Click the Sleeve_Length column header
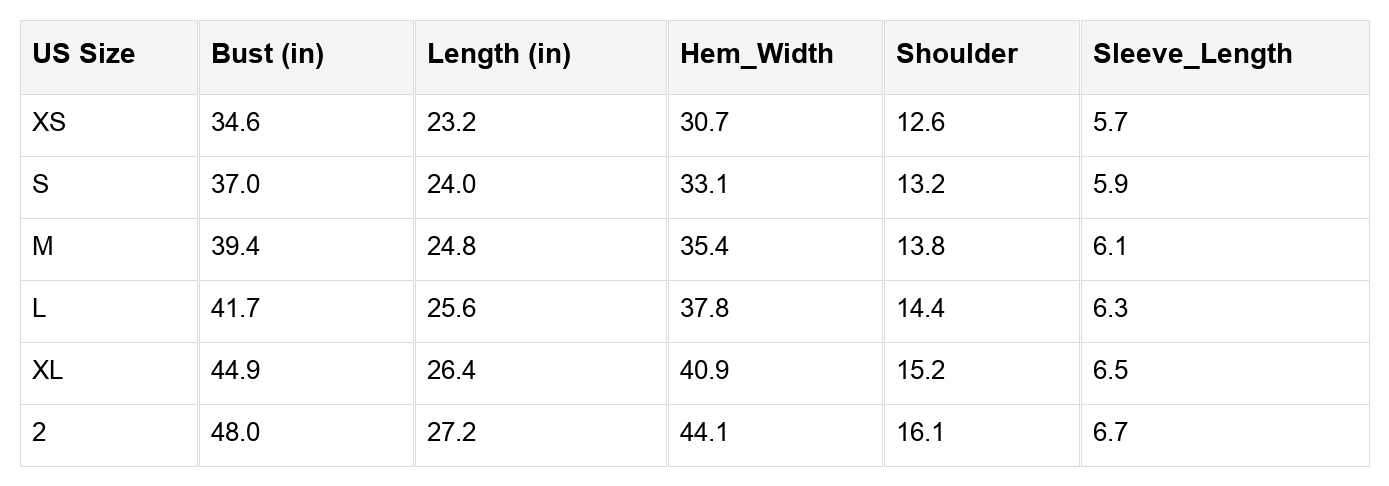Screen dimensions: 1389x486 coord(1193,54)
